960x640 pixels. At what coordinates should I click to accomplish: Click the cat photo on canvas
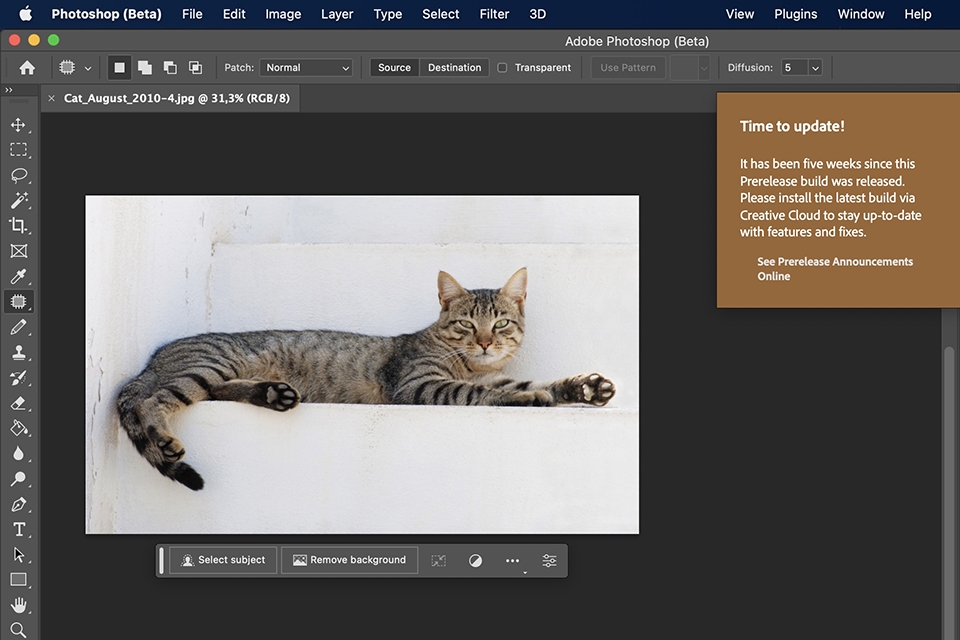tap(362, 364)
